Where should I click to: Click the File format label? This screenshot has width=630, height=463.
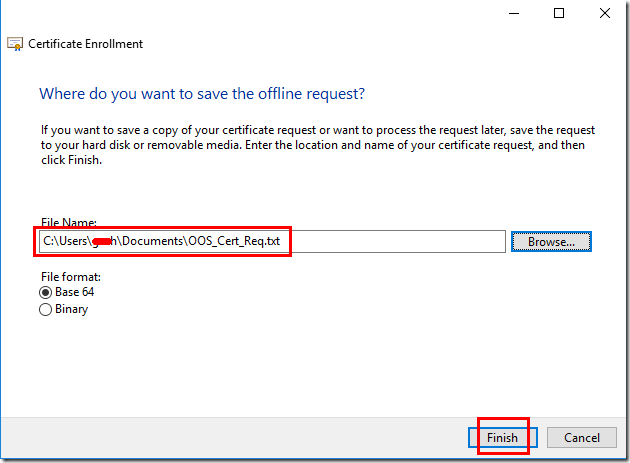(71, 277)
